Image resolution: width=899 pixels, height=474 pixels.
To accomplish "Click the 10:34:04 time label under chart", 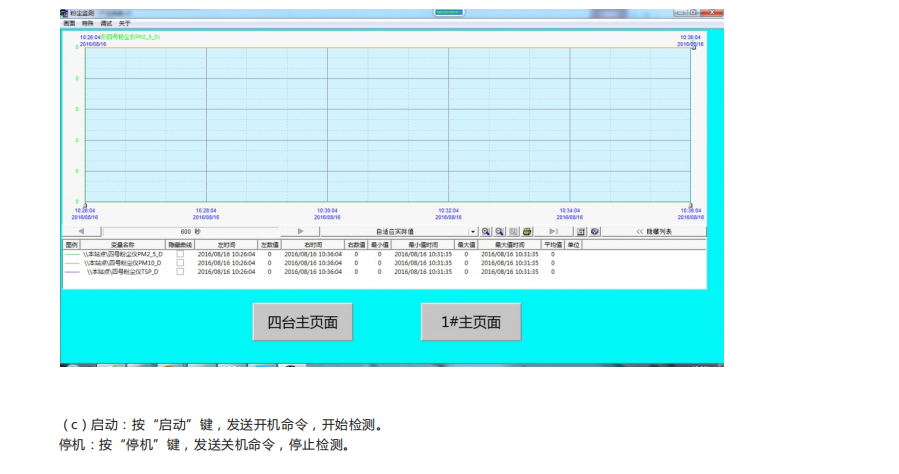I will 569,210.
